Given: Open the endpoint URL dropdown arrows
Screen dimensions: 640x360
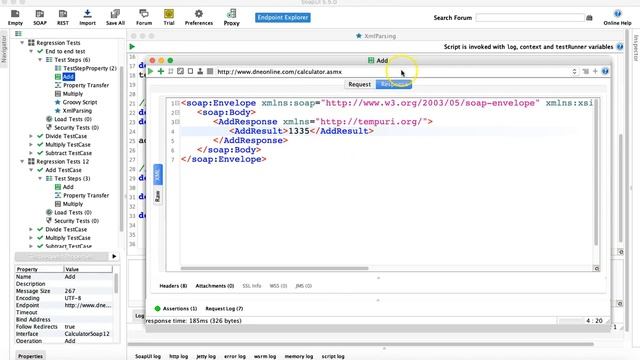Looking at the screenshot, I should [574, 71].
